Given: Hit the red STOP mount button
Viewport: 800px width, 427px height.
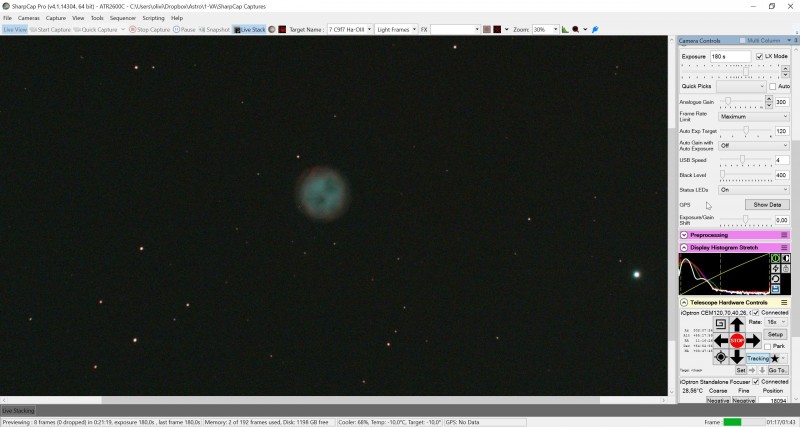Looking at the screenshot, I should pos(737,340).
